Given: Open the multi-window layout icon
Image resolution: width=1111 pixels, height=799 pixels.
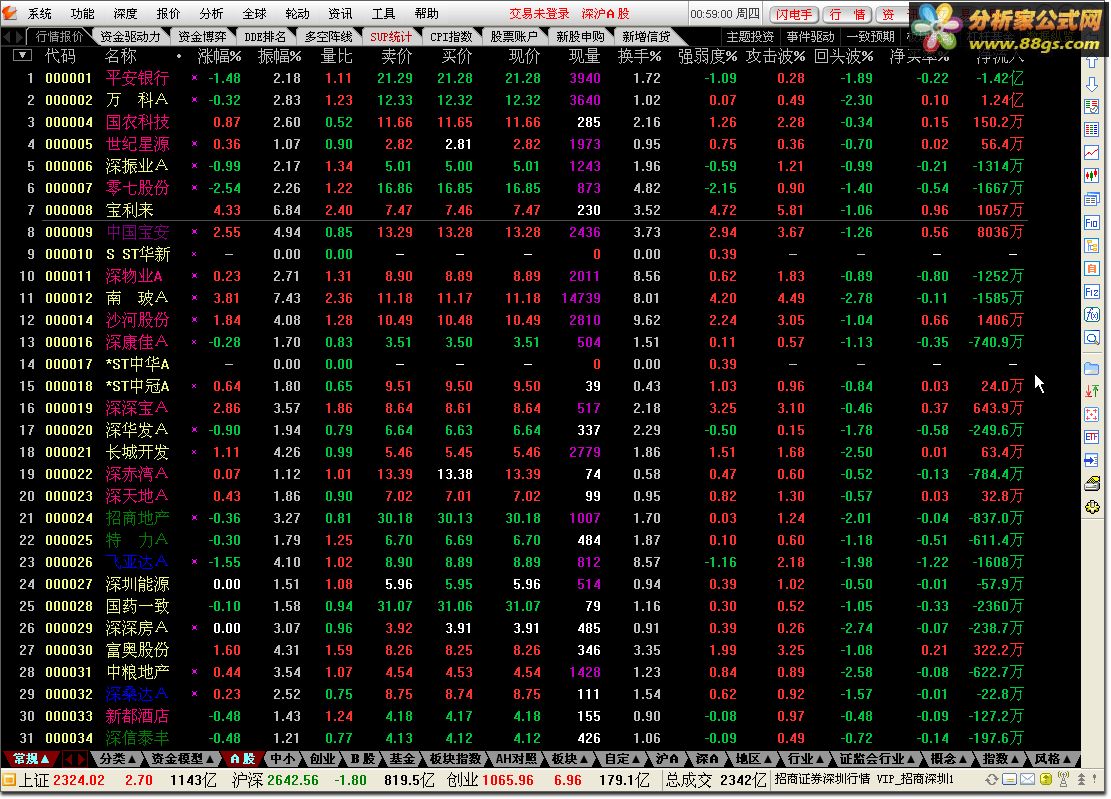Looking at the screenshot, I should click(1092, 200).
